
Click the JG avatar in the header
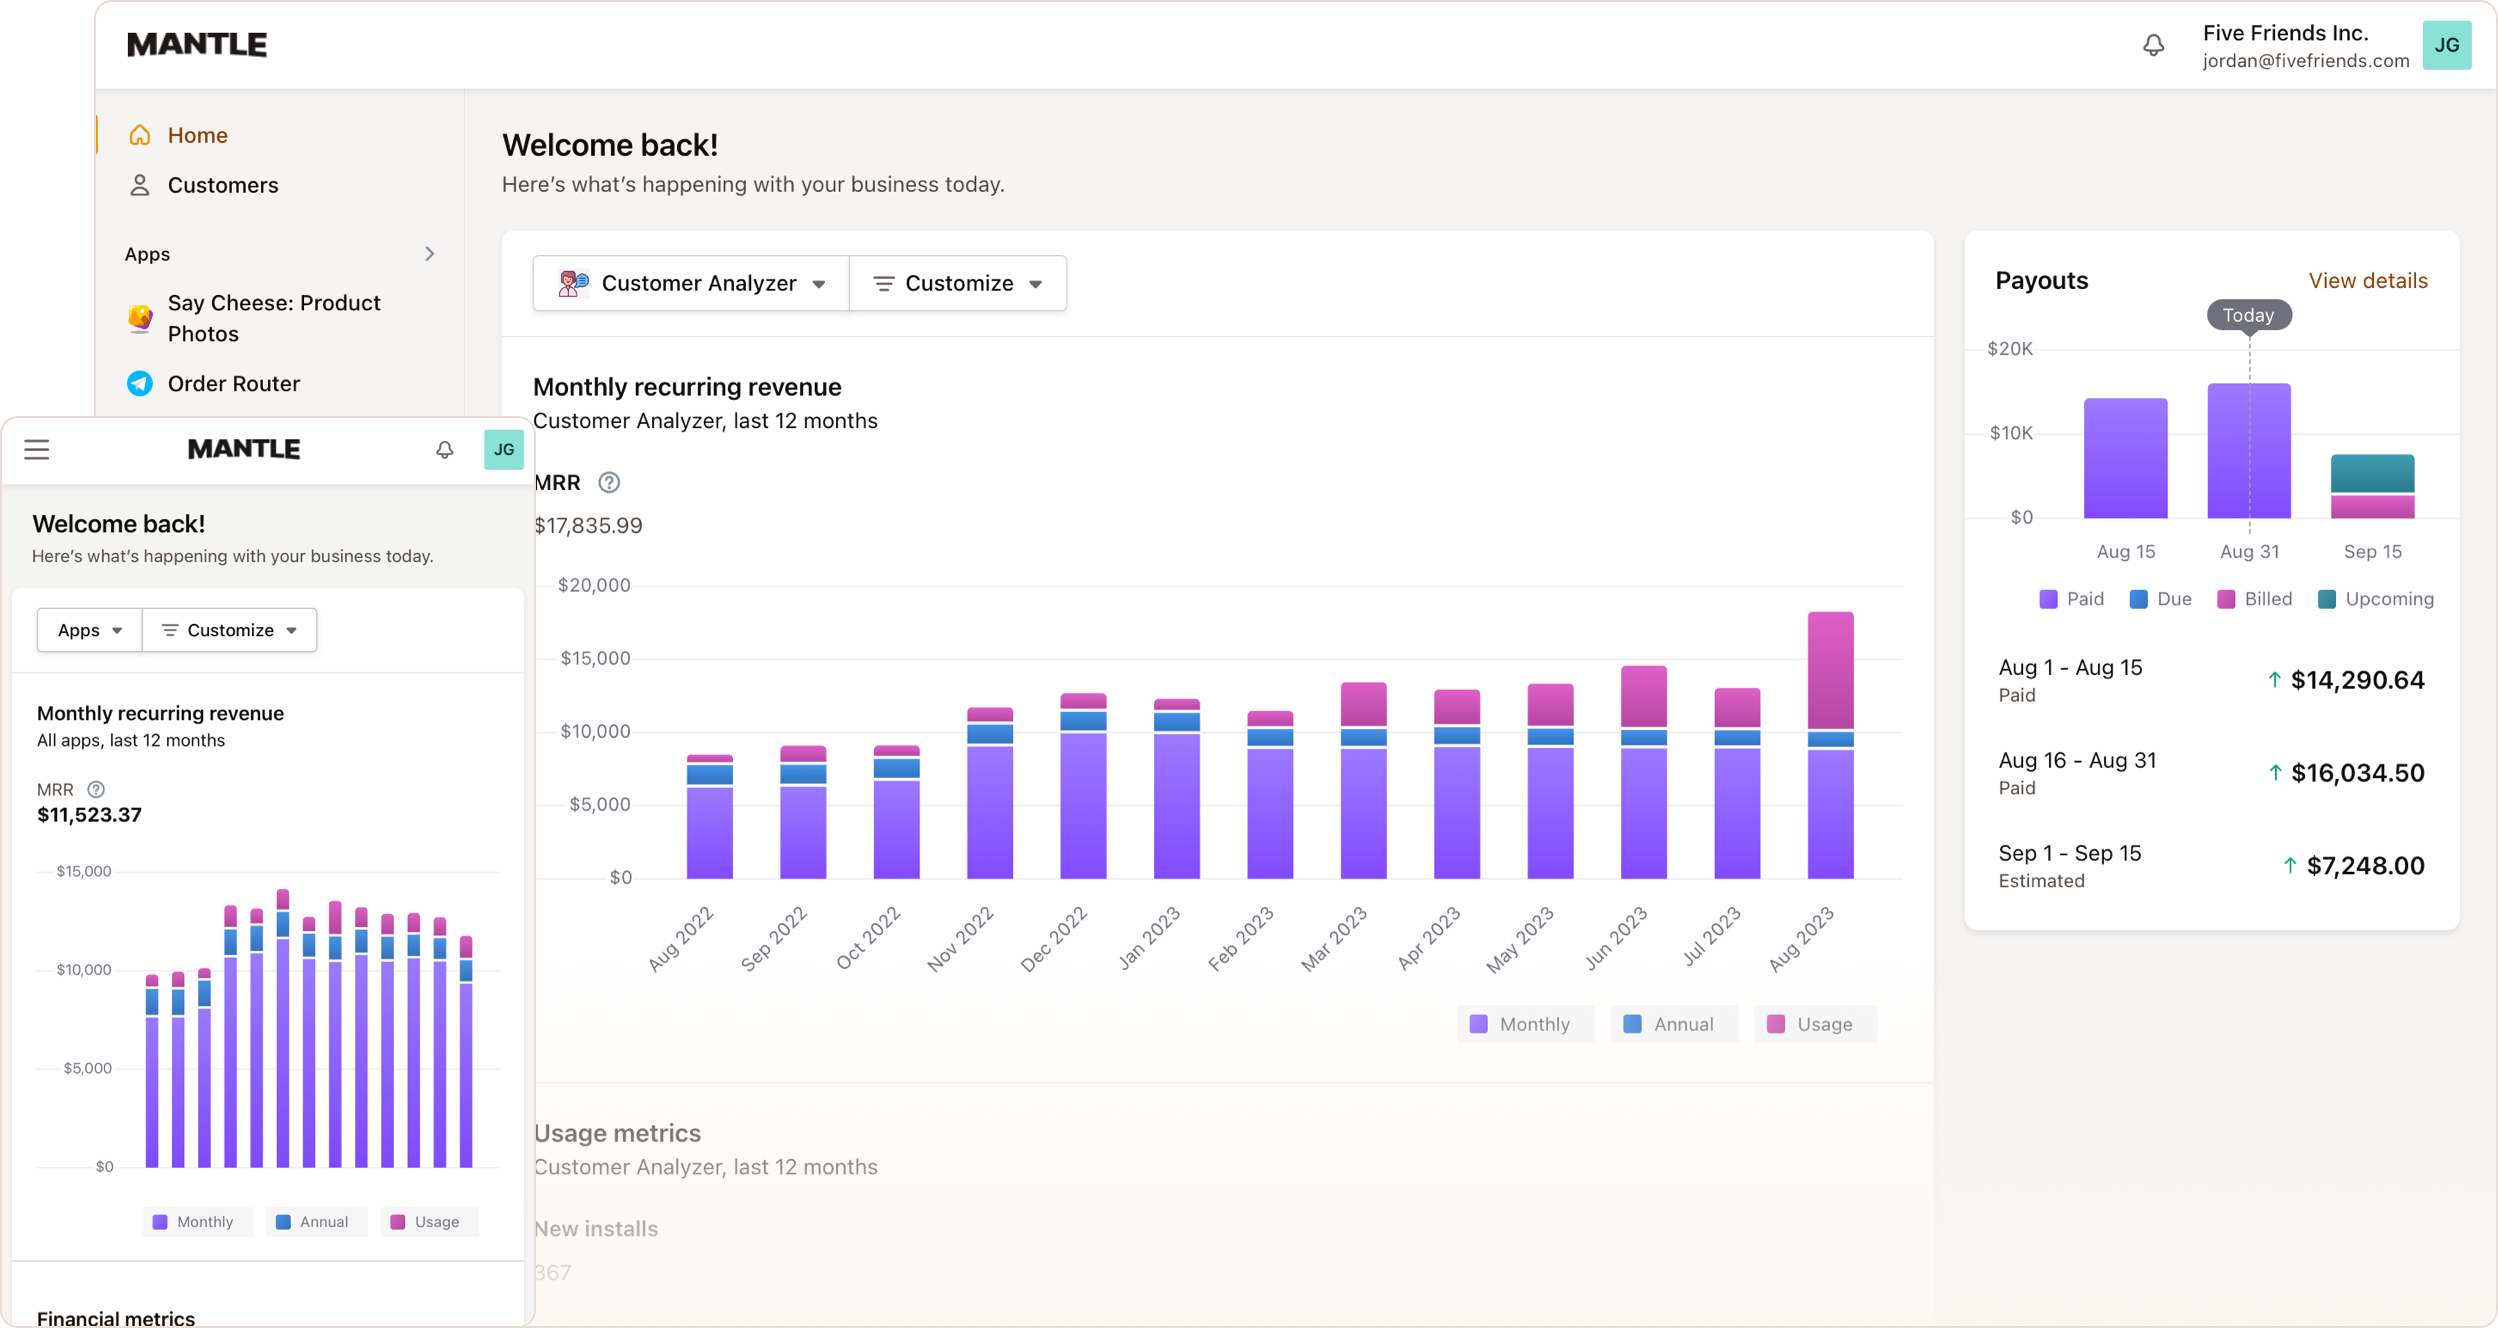2448,45
